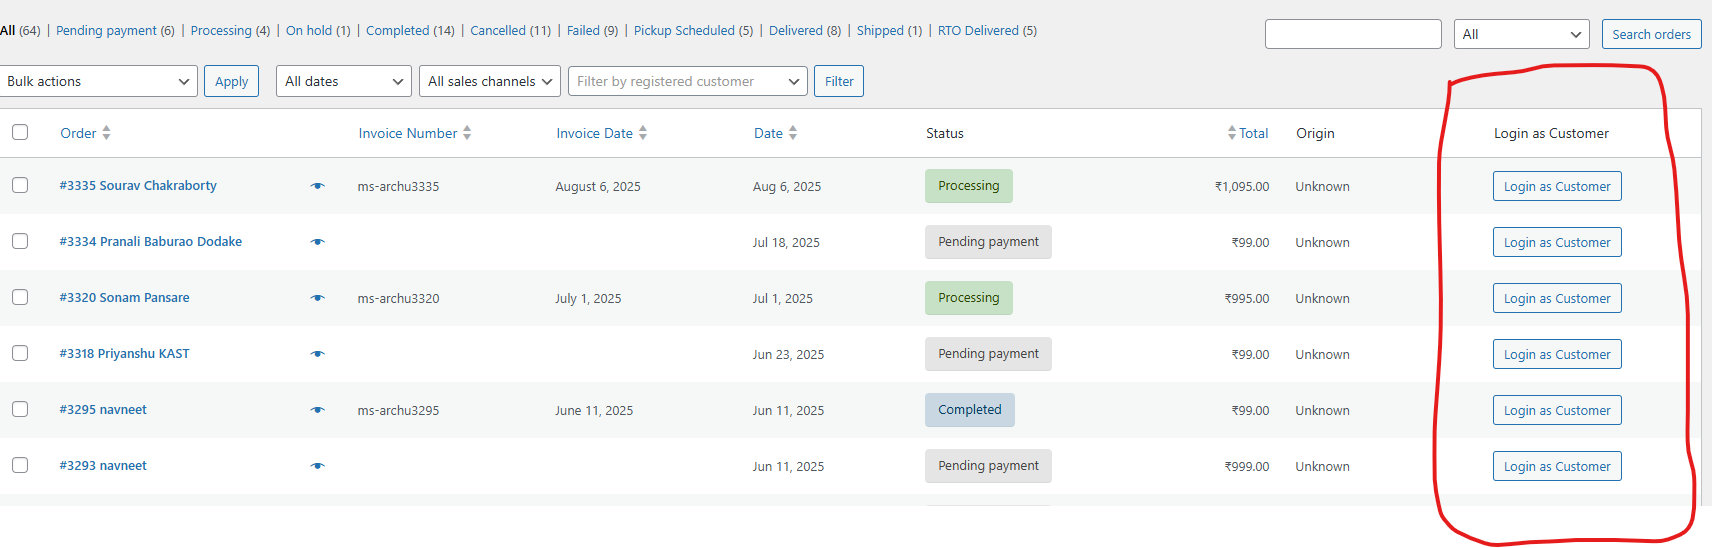Open the preview eye for Sonam Pansare's order
The image size is (1712, 548).
click(318, 298)
